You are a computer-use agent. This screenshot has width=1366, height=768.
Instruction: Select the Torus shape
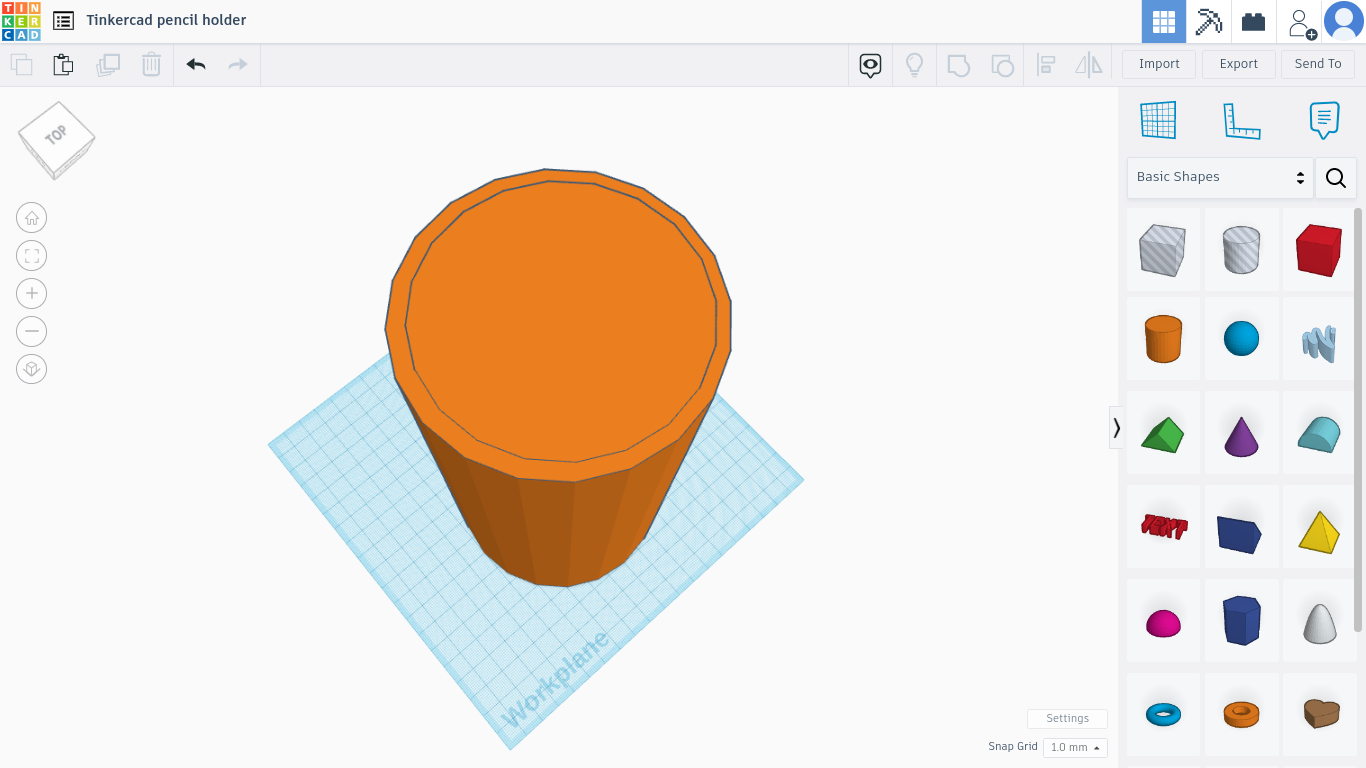tap(1163, 714)
